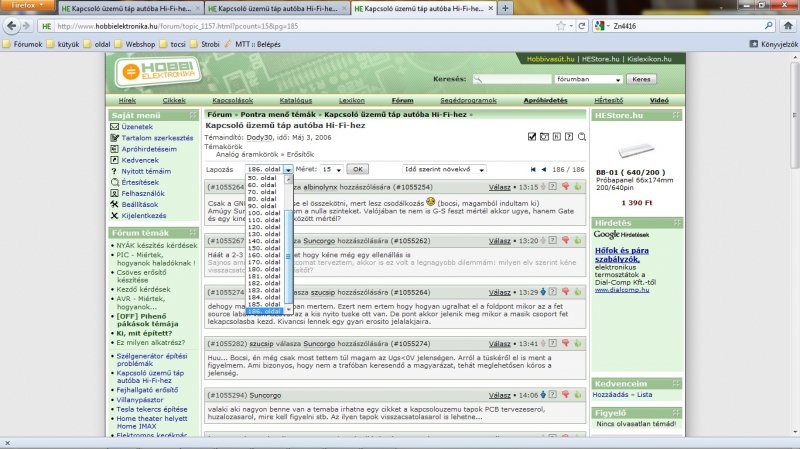Click the blue arrow icon on 13:29 post

[543, 292]
